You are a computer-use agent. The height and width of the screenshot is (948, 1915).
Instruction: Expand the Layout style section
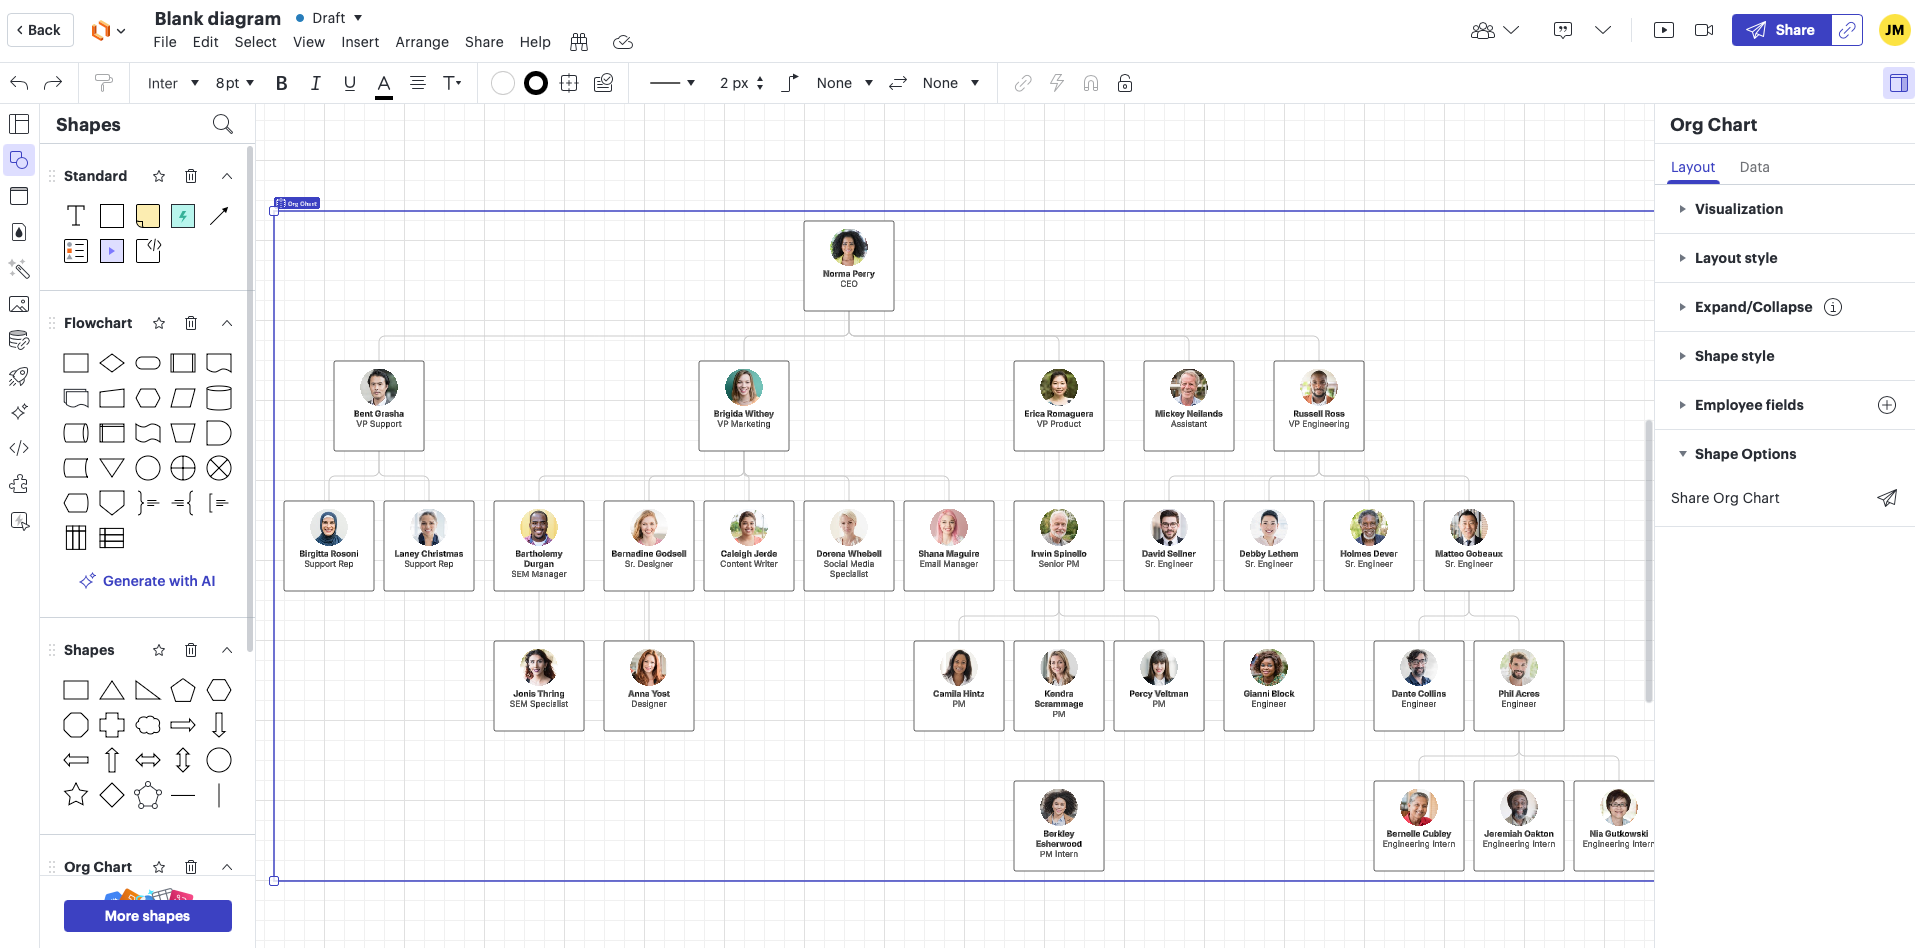pyautogui.click(x=1733, y=258)
